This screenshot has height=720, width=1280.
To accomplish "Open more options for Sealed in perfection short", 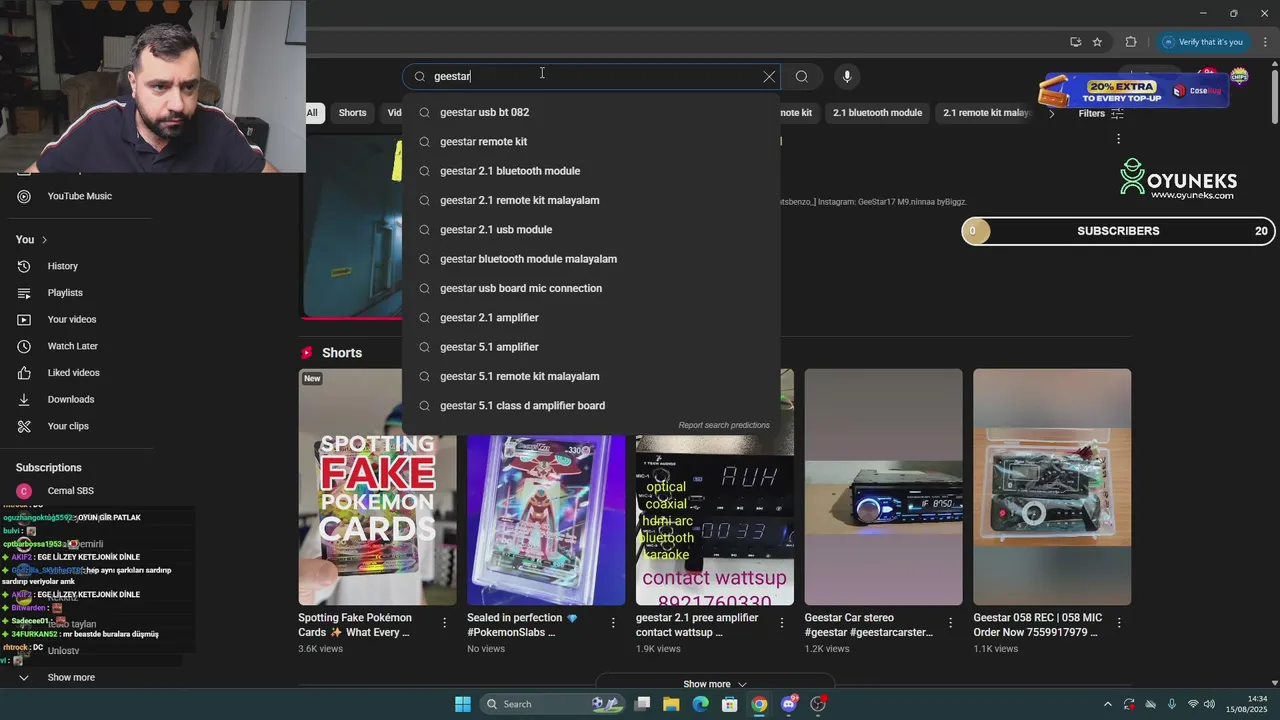I will pyautogui.click(x=613, y=623).
